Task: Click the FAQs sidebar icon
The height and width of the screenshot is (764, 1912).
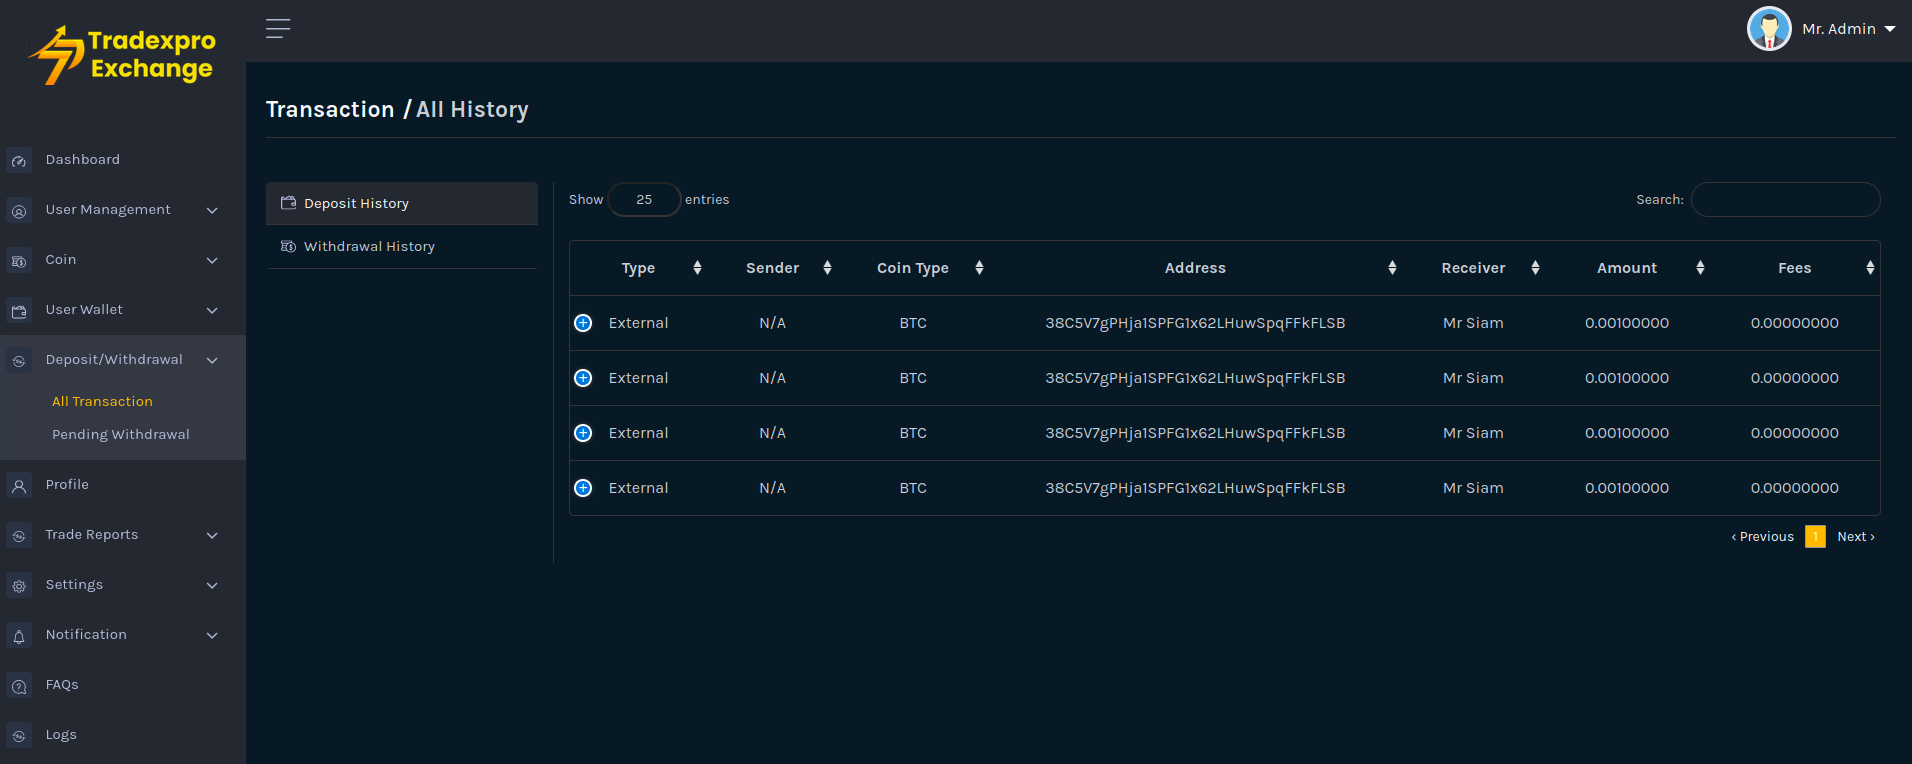Action: [x=19, y=686]
